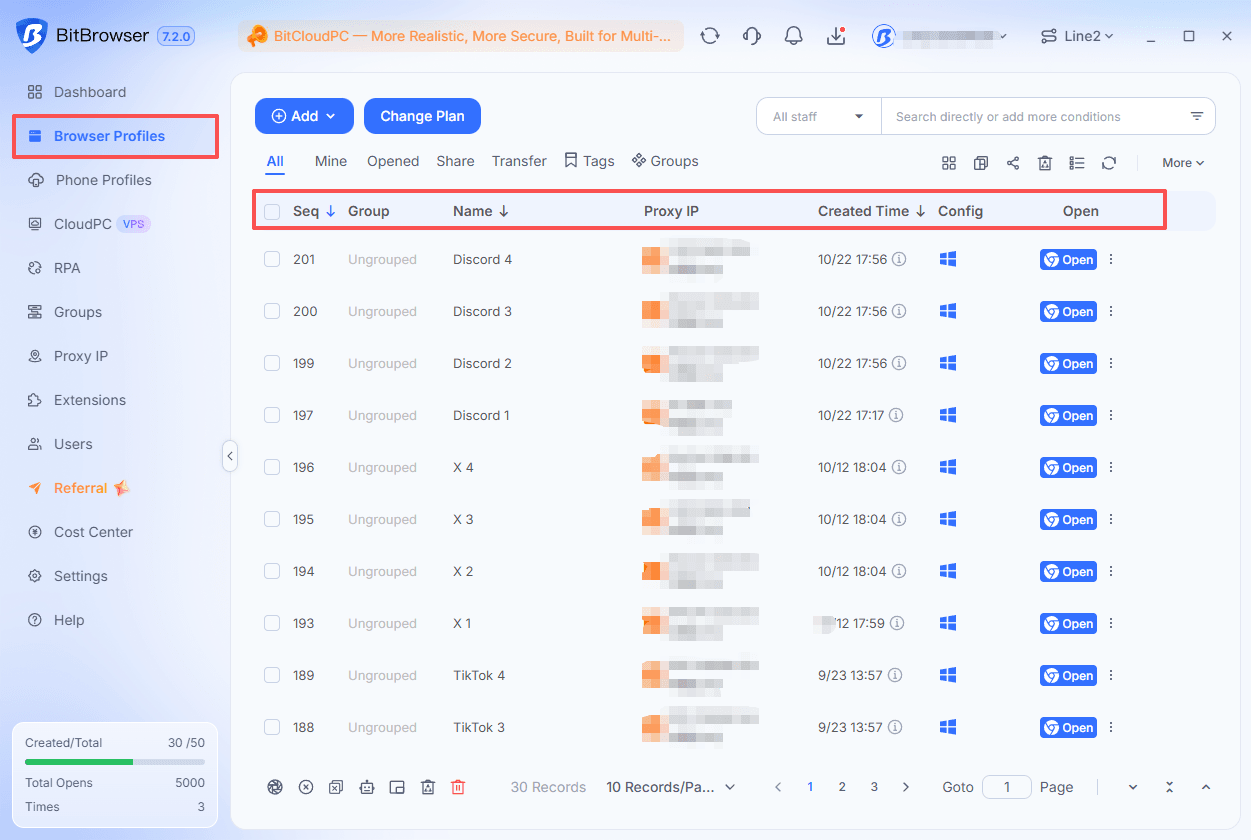Toggle the select-all checkbox in table header
Viewport: 1251px width, 840px height.
272,211
